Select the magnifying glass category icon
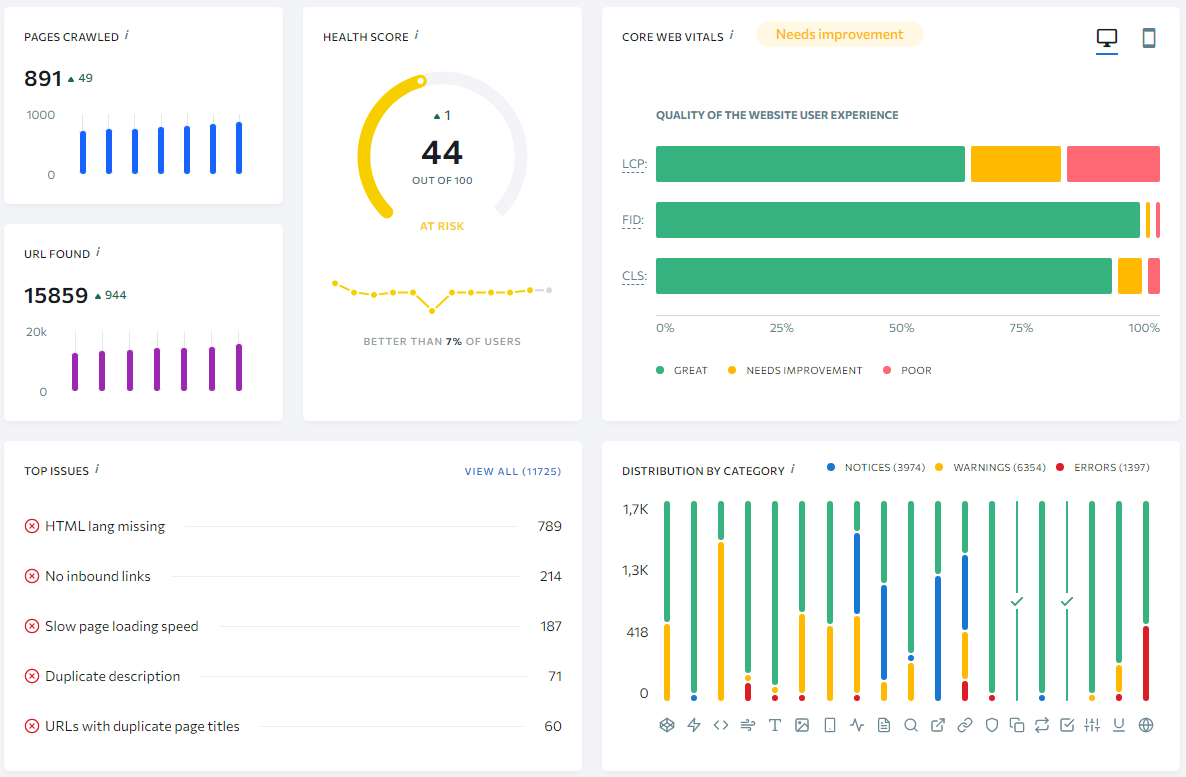 point(911,725)
